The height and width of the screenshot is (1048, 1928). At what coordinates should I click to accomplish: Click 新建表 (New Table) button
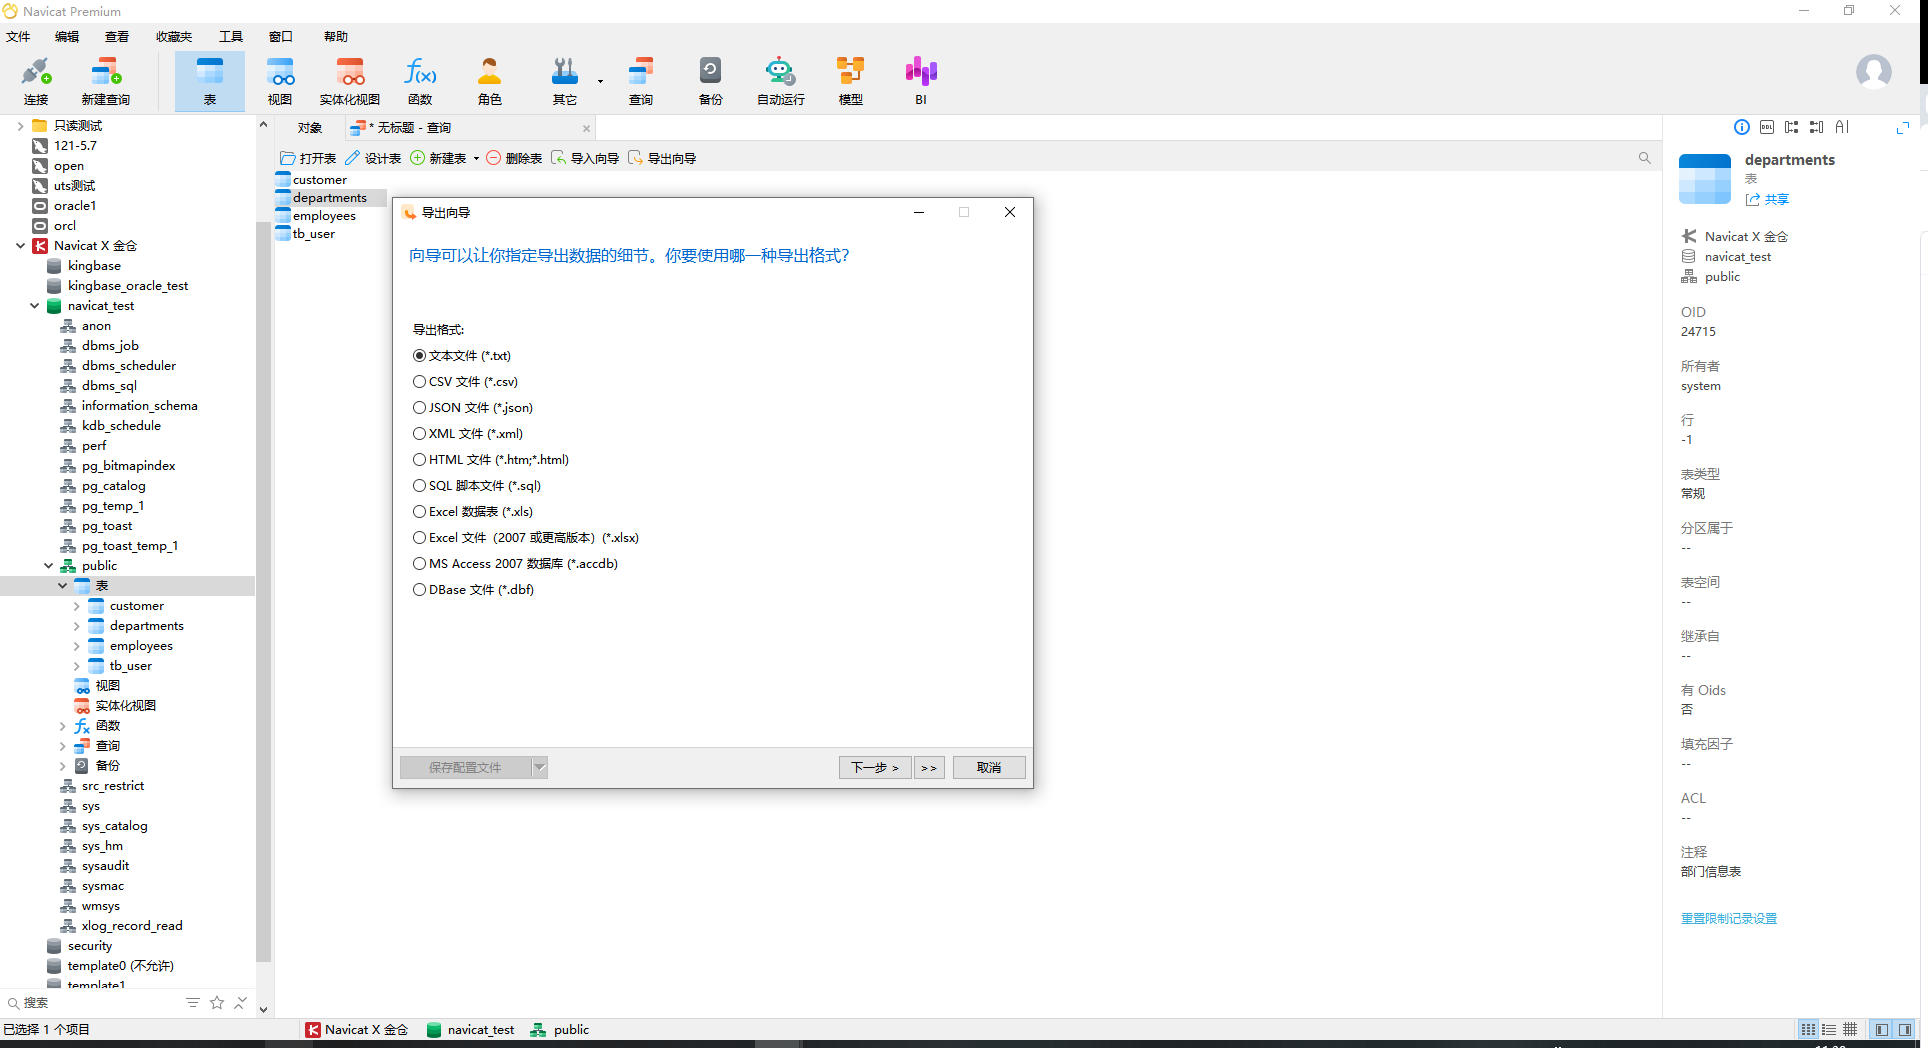[439, 158]
